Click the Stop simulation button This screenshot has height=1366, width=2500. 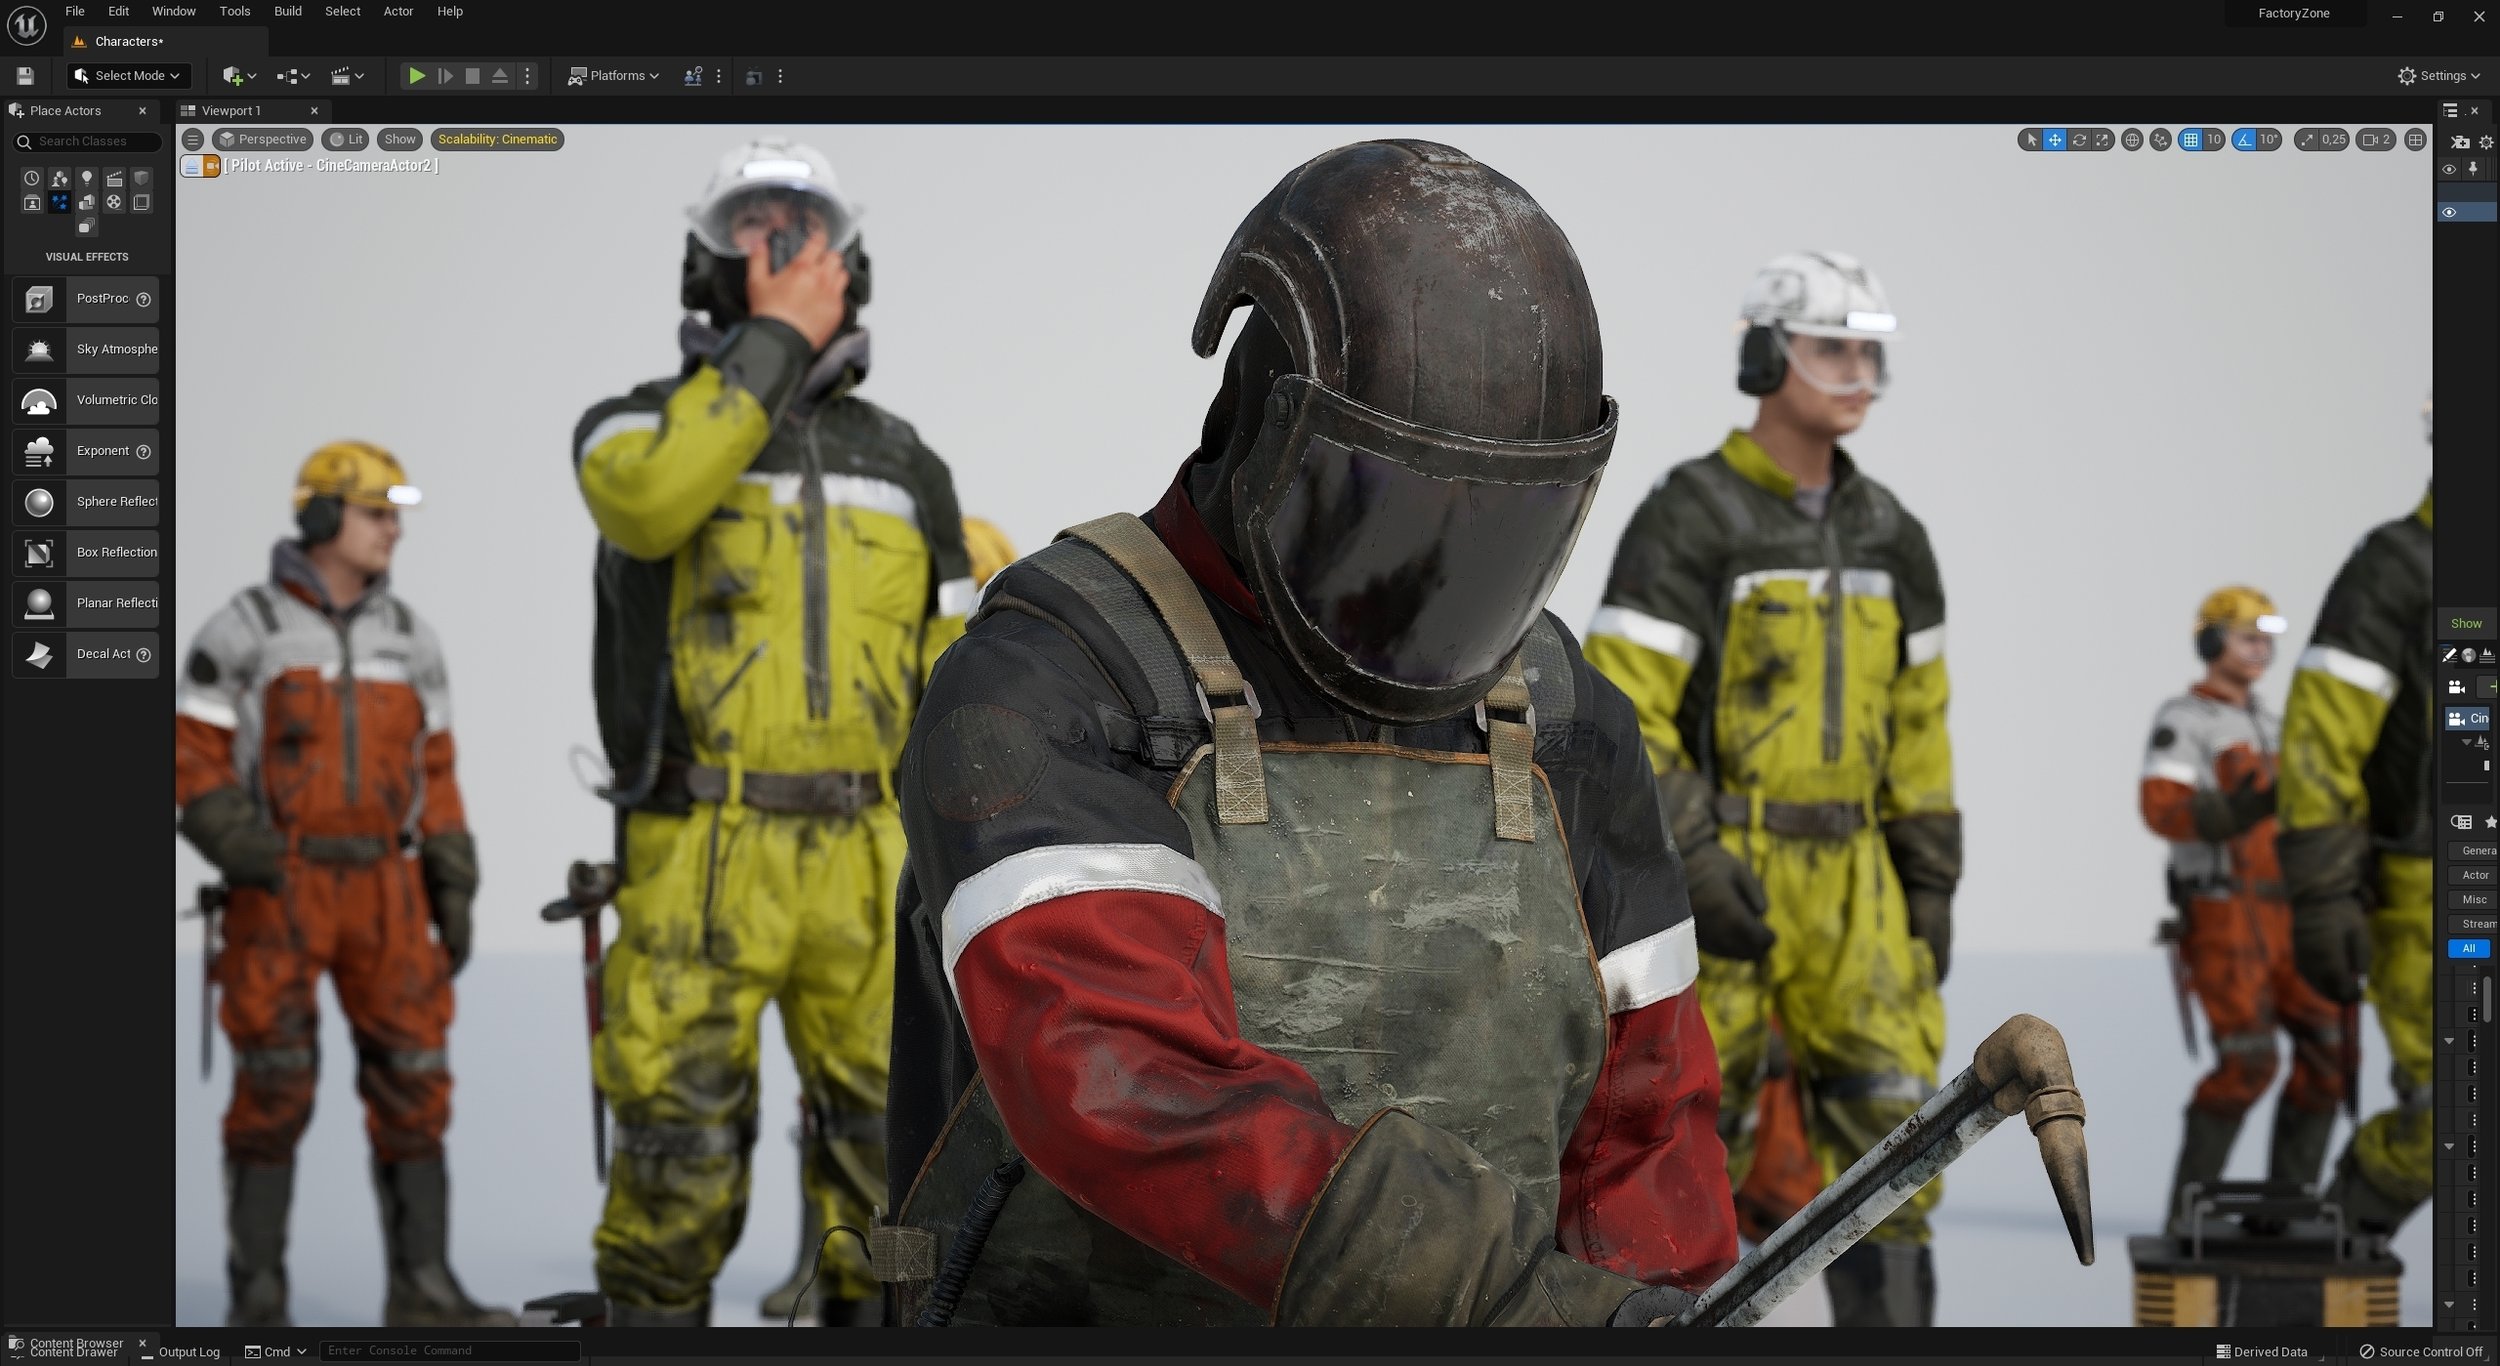coord(473,76)
